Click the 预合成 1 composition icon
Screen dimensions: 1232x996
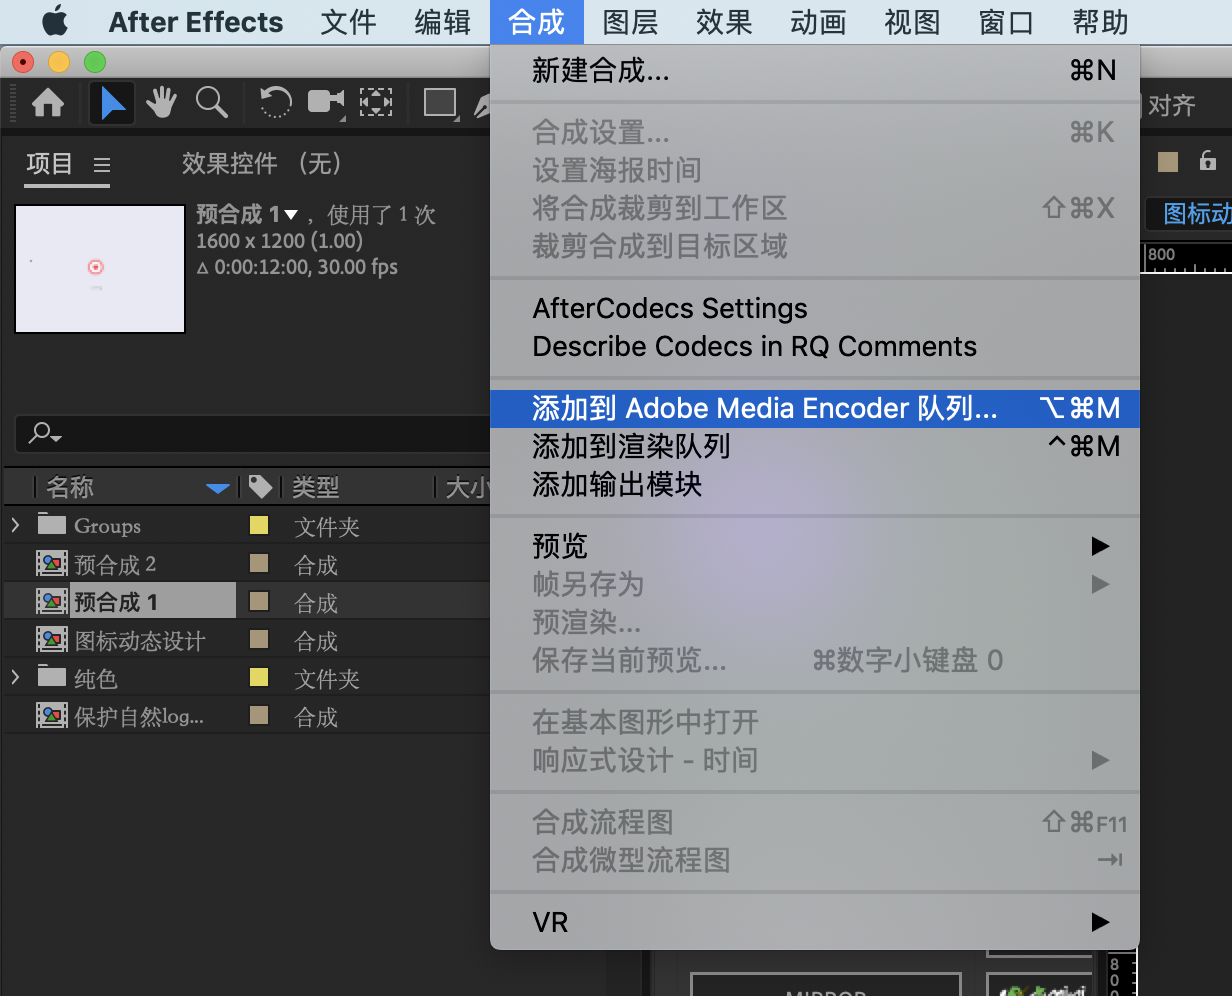pos(52,603)
